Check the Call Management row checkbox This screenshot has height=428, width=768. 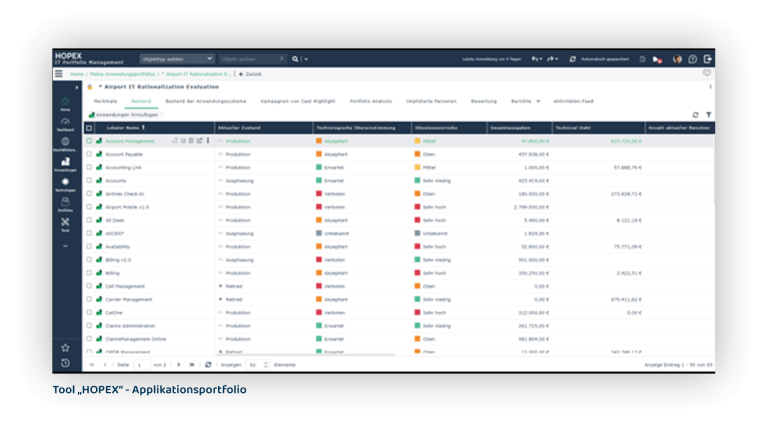pos(89,286)
